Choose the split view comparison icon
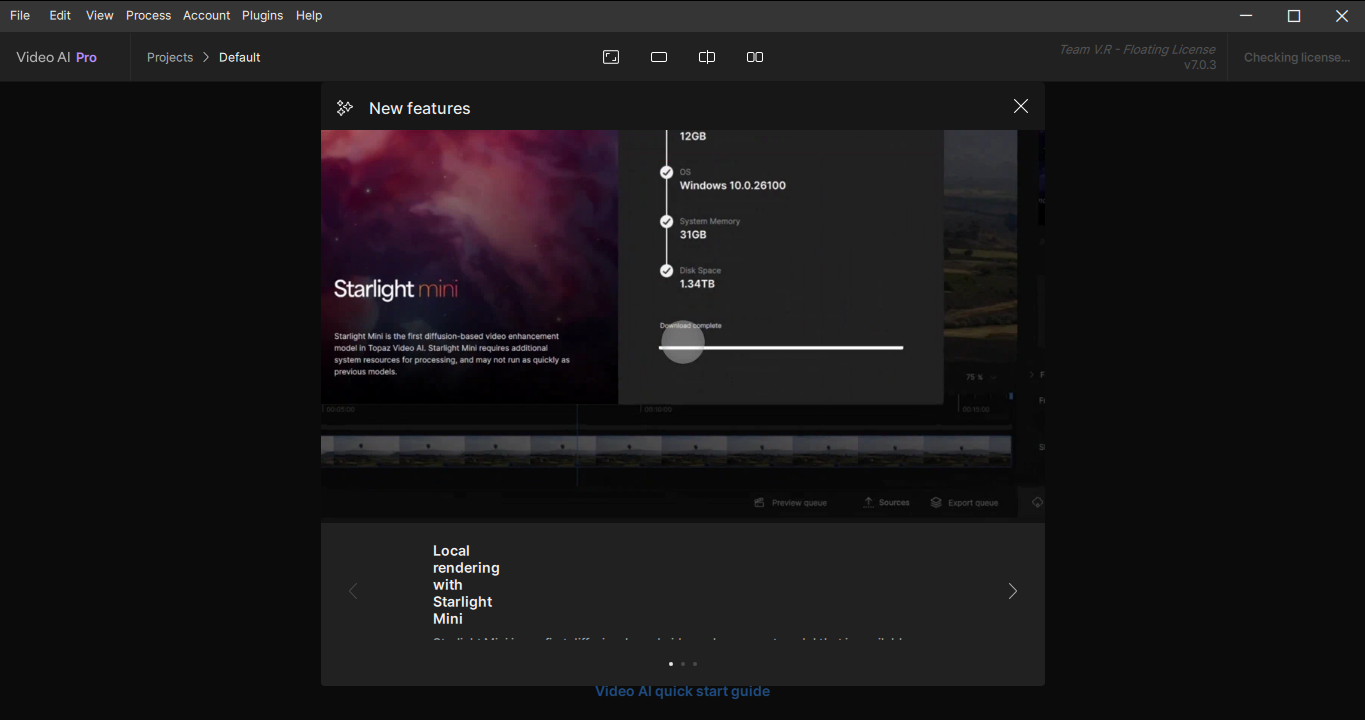The image size is (1365, 721). click(707, 57)
